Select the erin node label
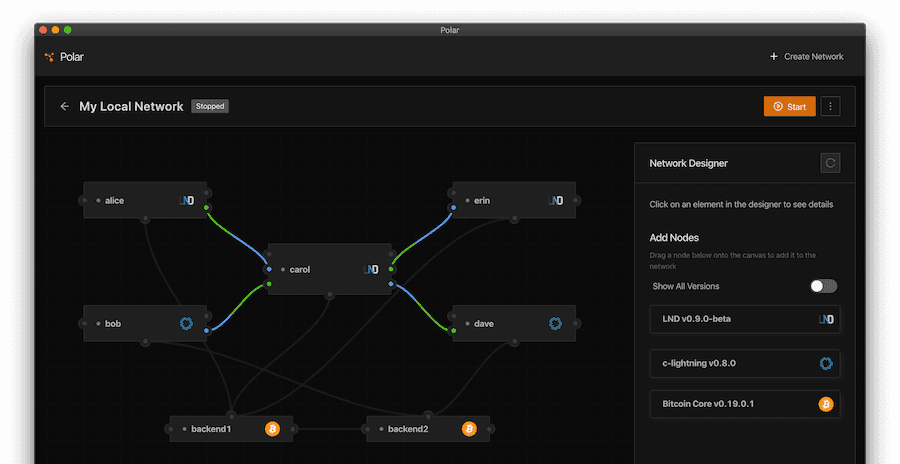 click(x=482, y=200)
